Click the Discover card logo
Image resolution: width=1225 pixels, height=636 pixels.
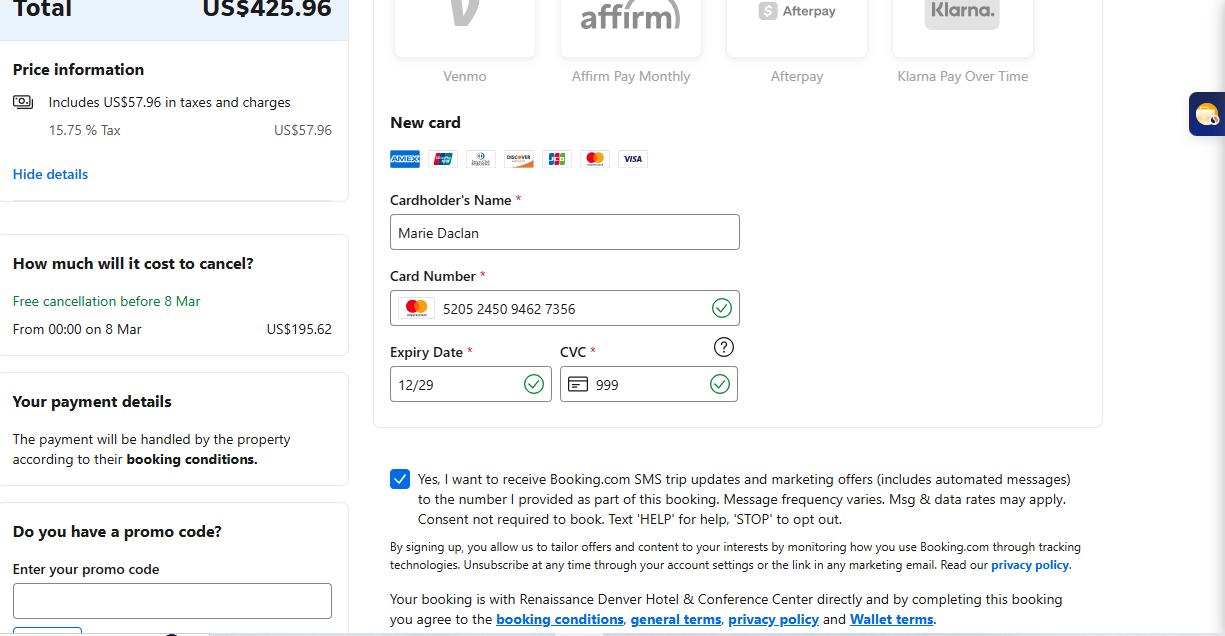point(519,159)
